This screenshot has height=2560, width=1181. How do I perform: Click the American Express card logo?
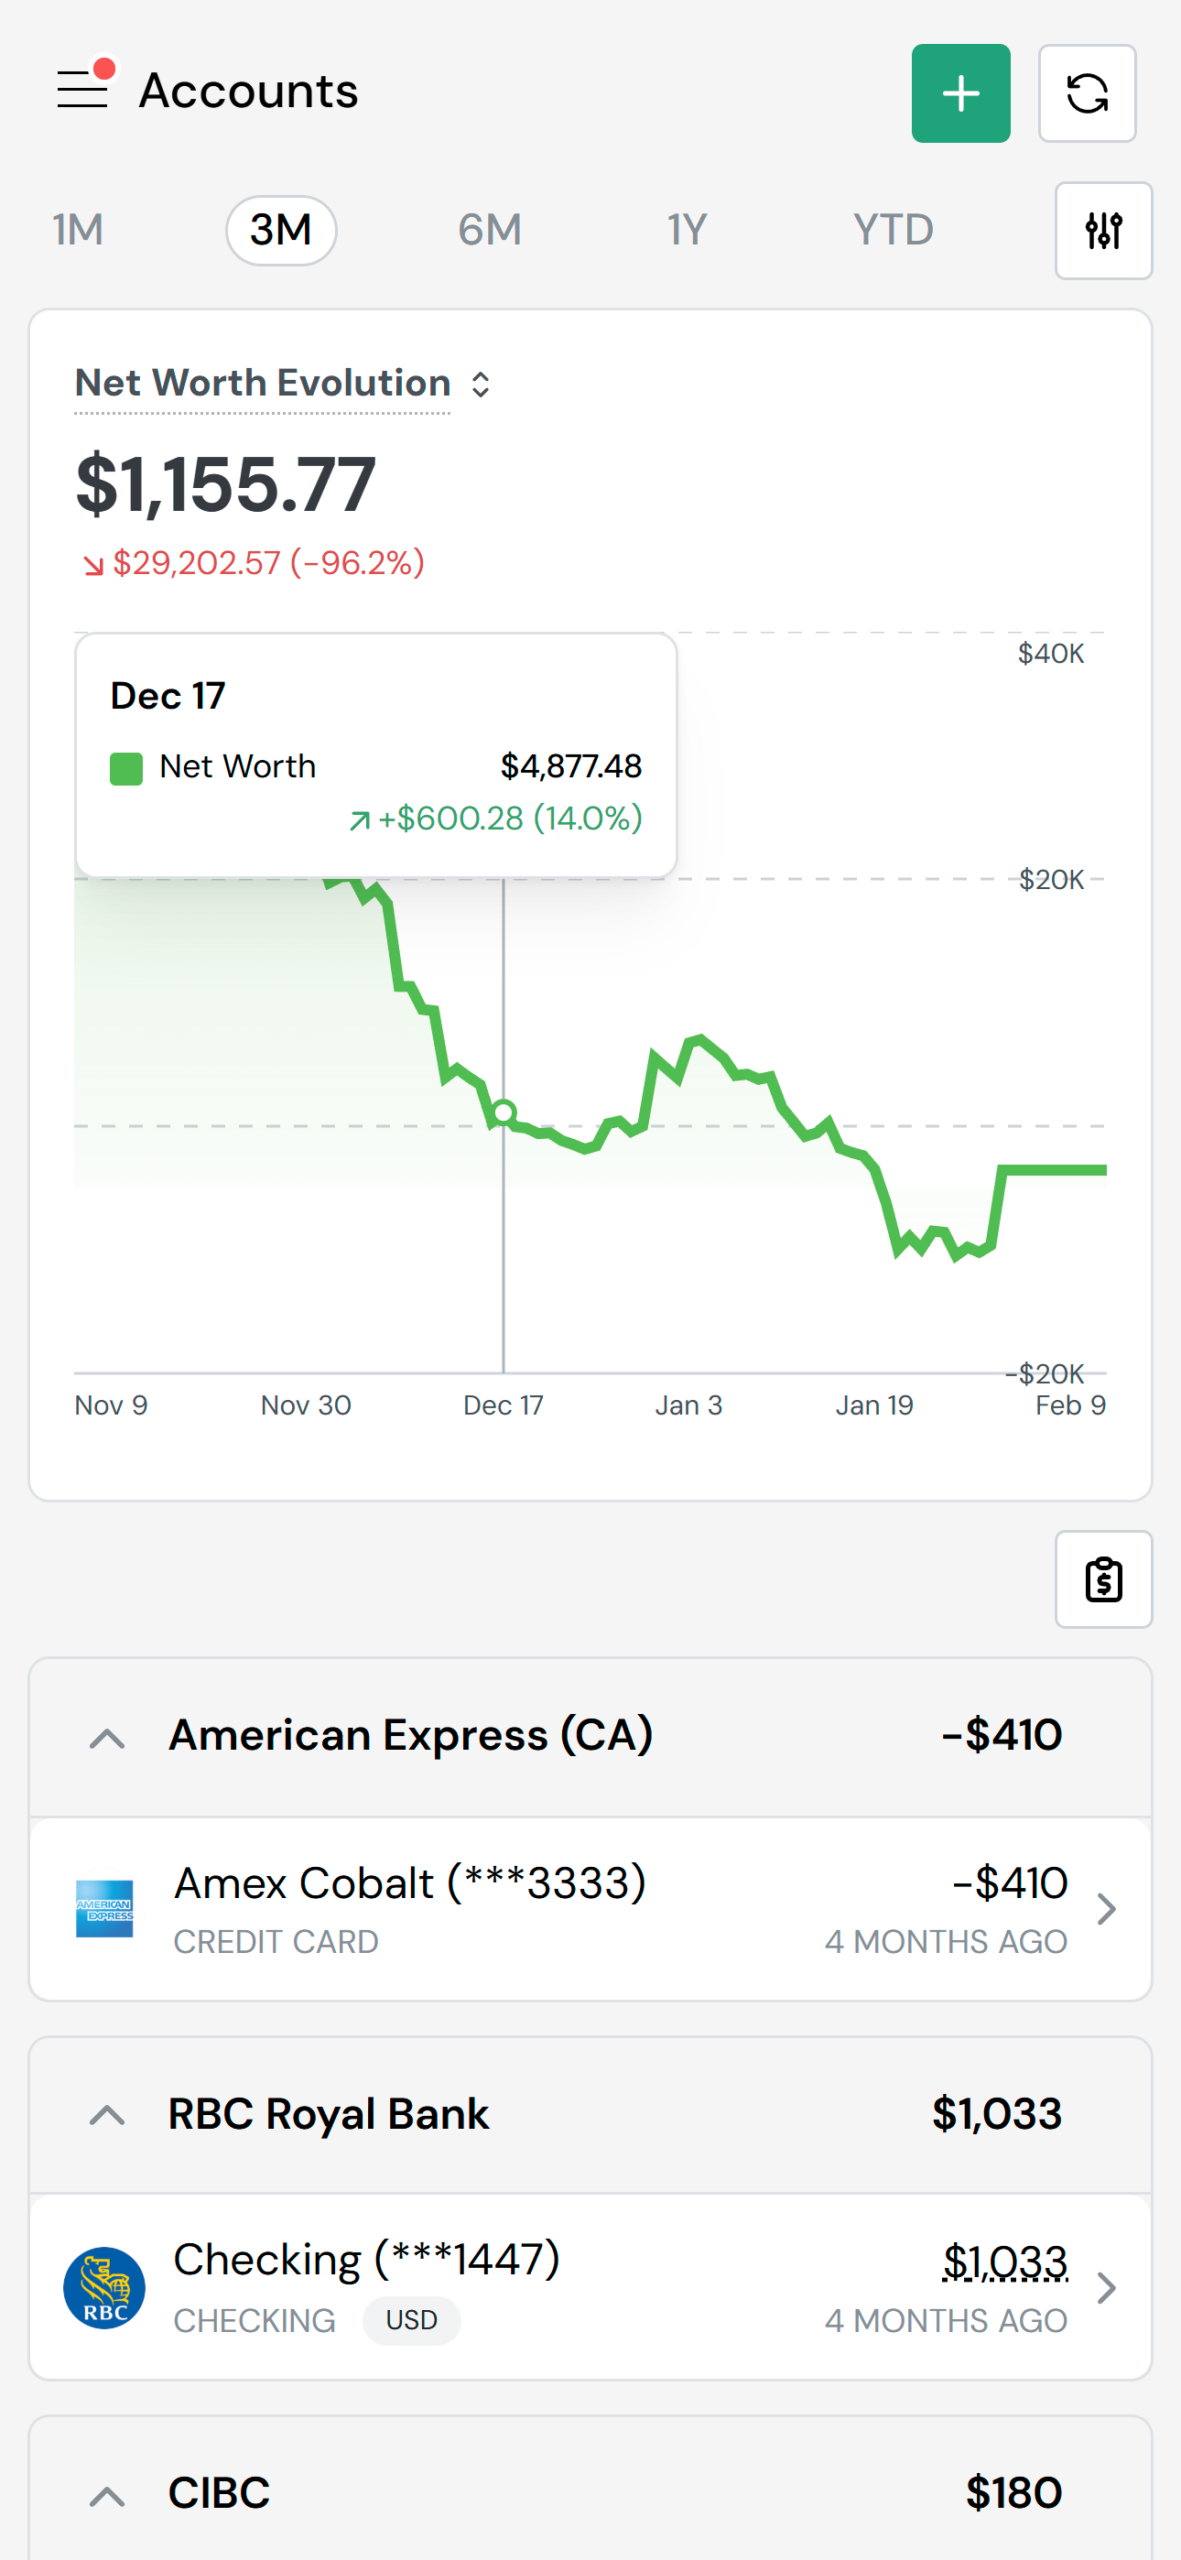click(x=105, y=1908)
